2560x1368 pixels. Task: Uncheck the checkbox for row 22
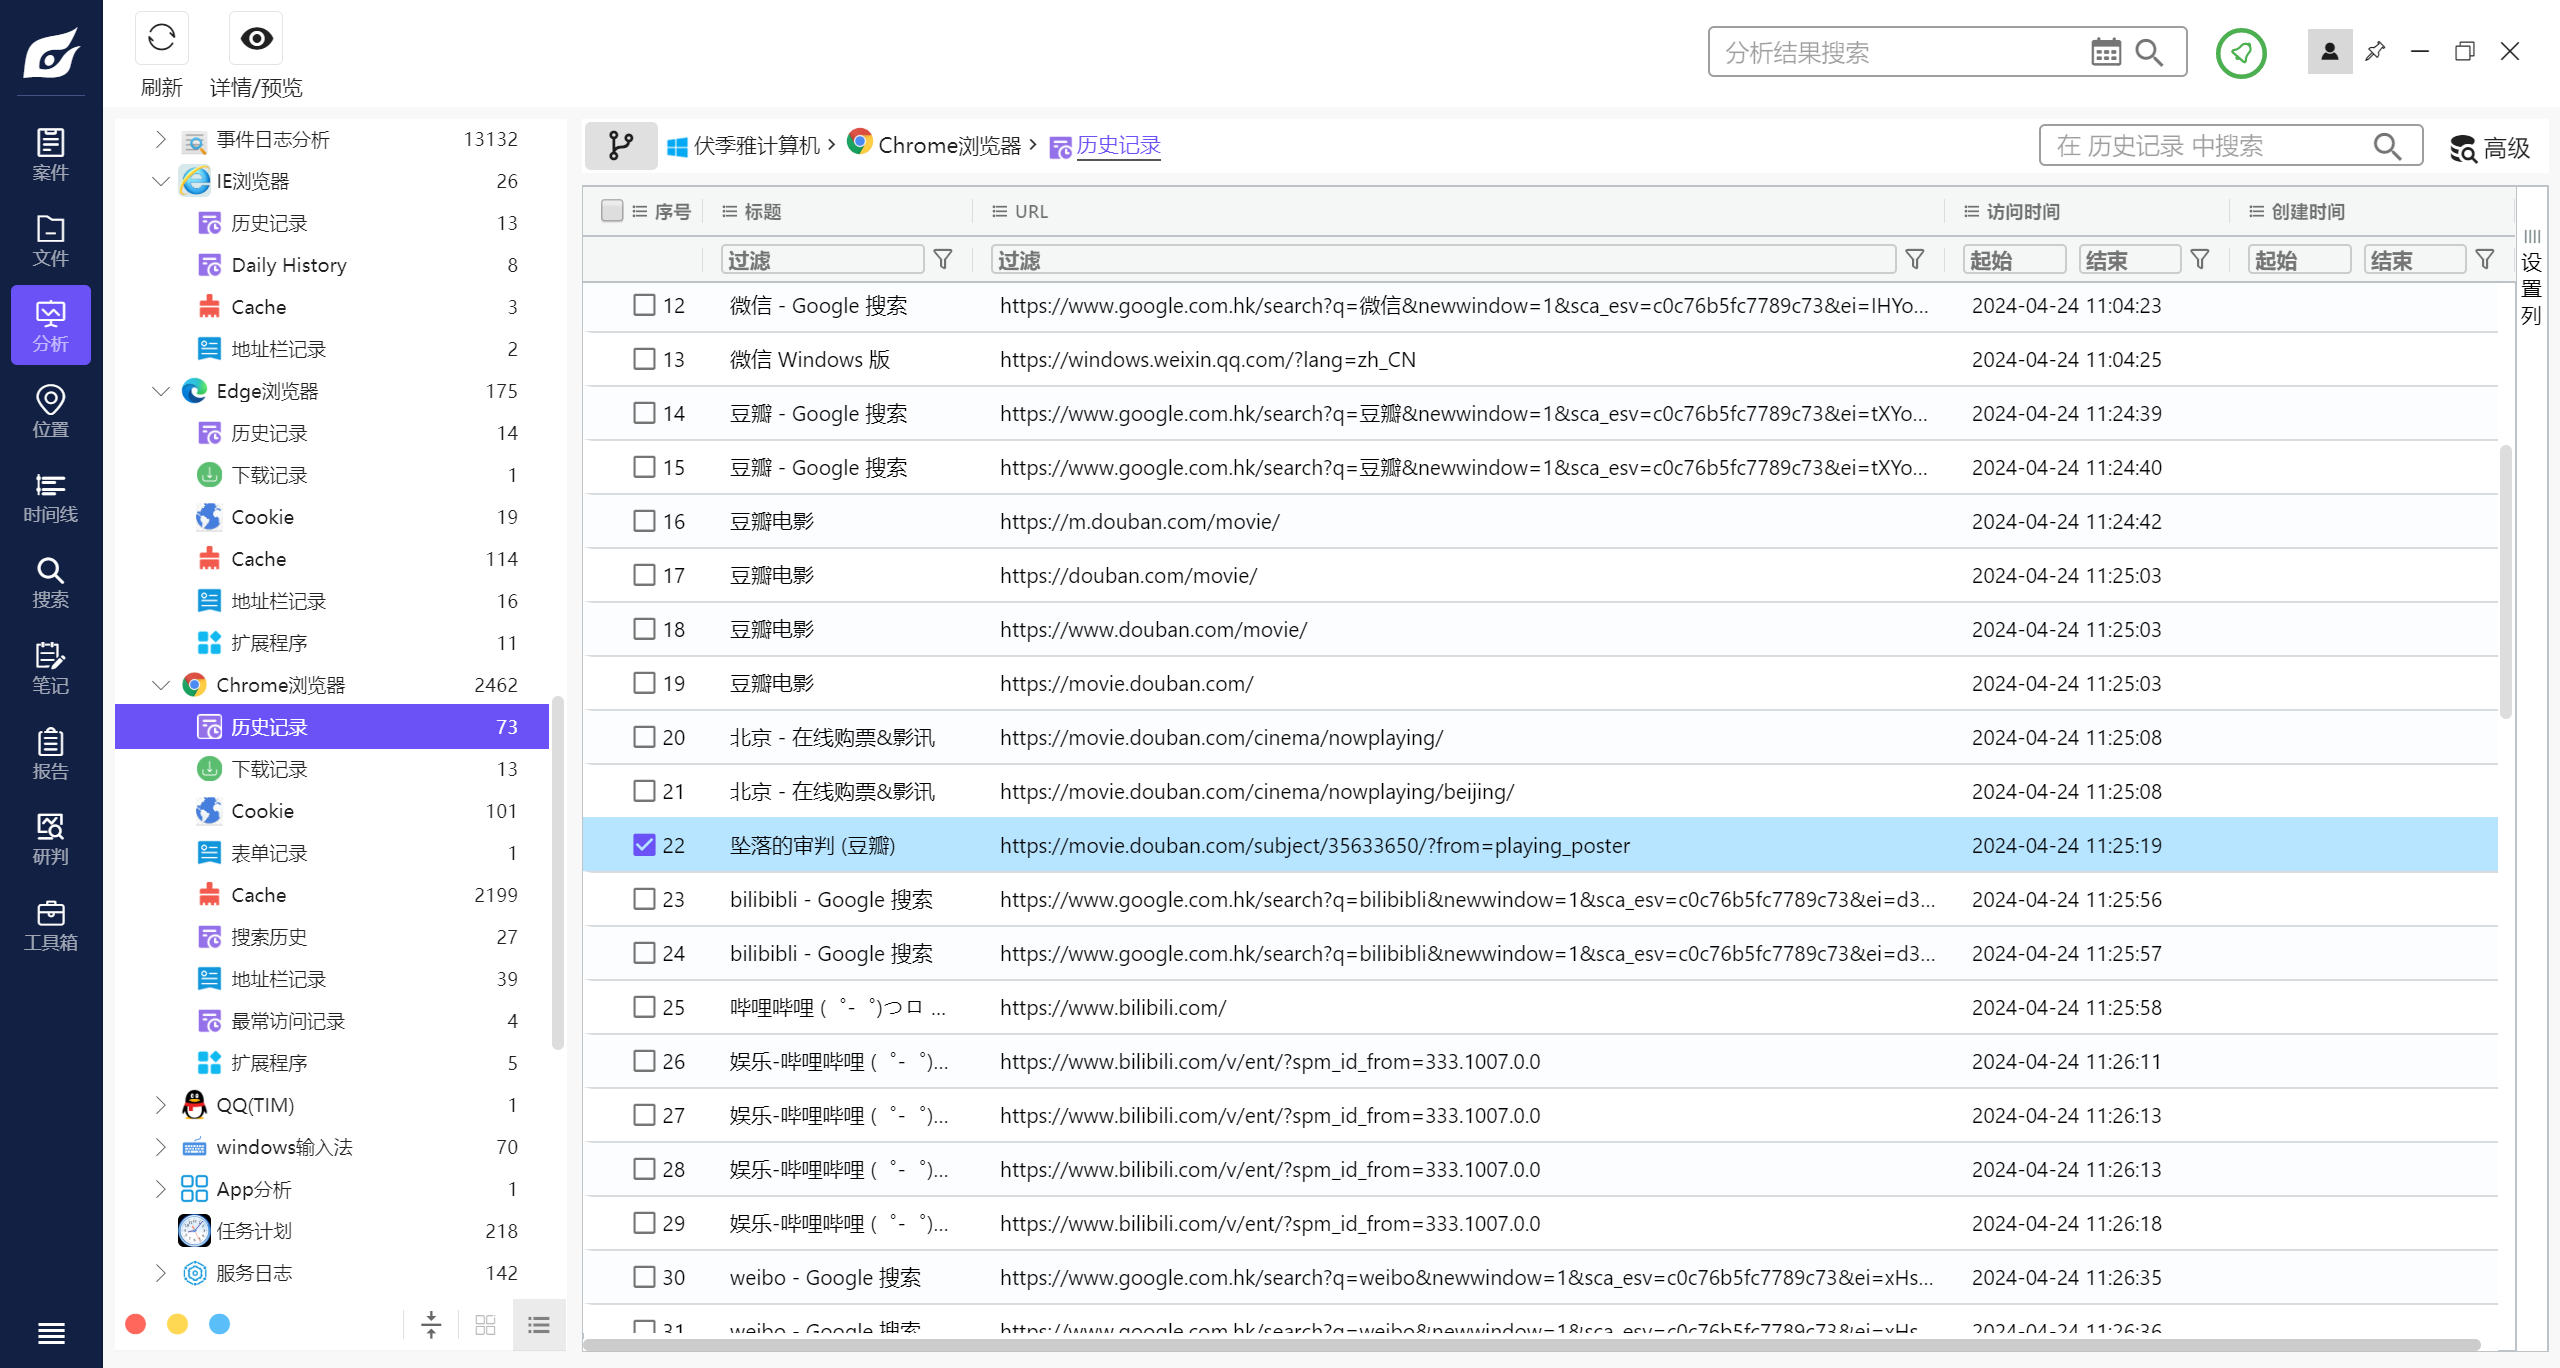pos(644,845)
